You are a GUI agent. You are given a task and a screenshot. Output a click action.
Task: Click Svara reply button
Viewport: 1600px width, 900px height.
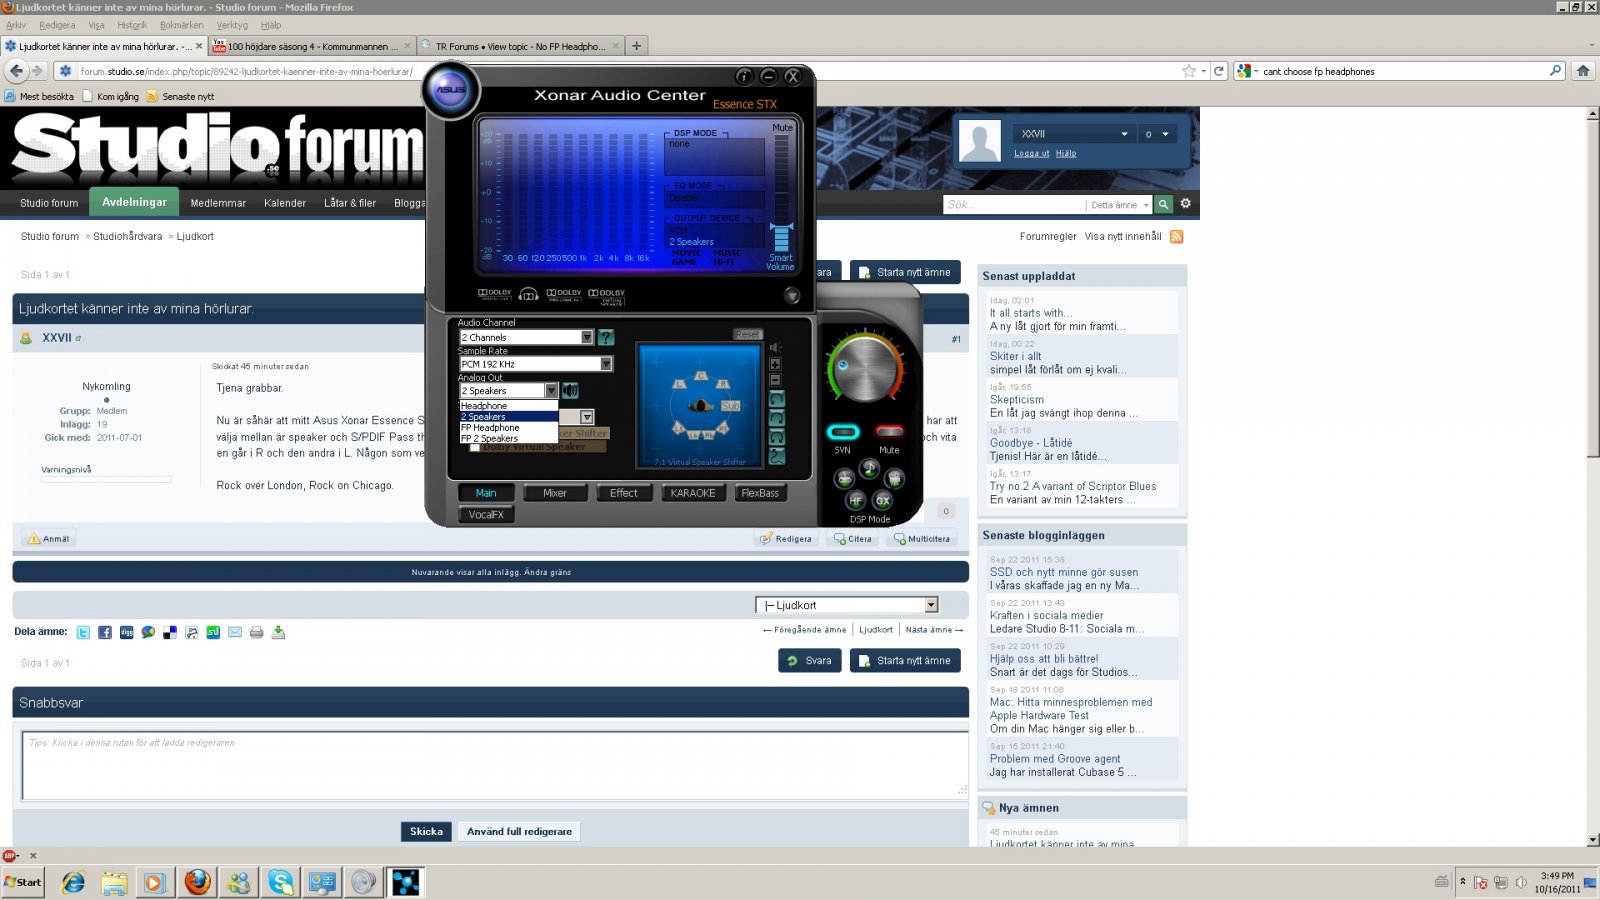809,661
